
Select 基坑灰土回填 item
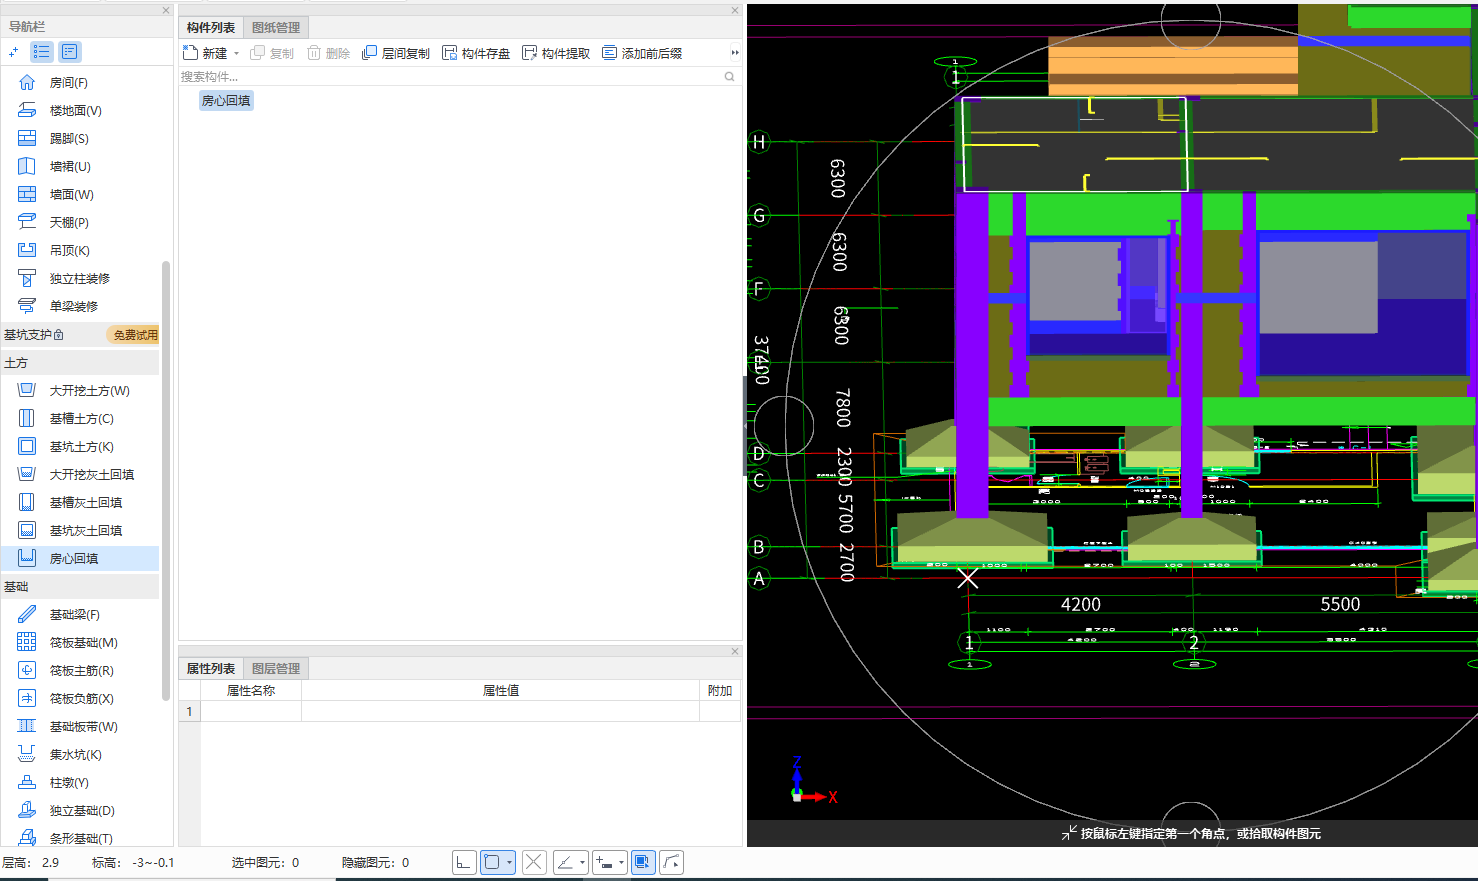tap(85, 531)
